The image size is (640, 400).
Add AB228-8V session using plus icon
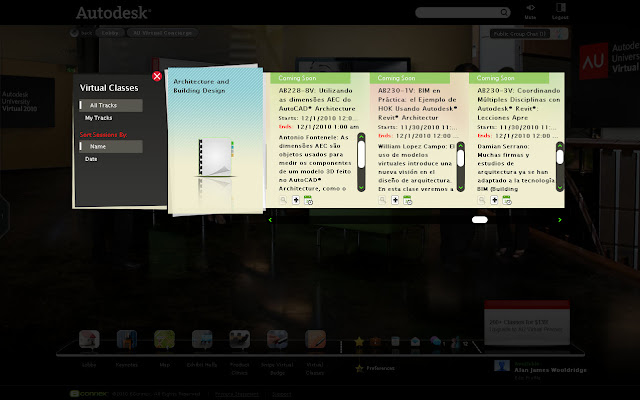pyautogui.click(x=296, y=200)
